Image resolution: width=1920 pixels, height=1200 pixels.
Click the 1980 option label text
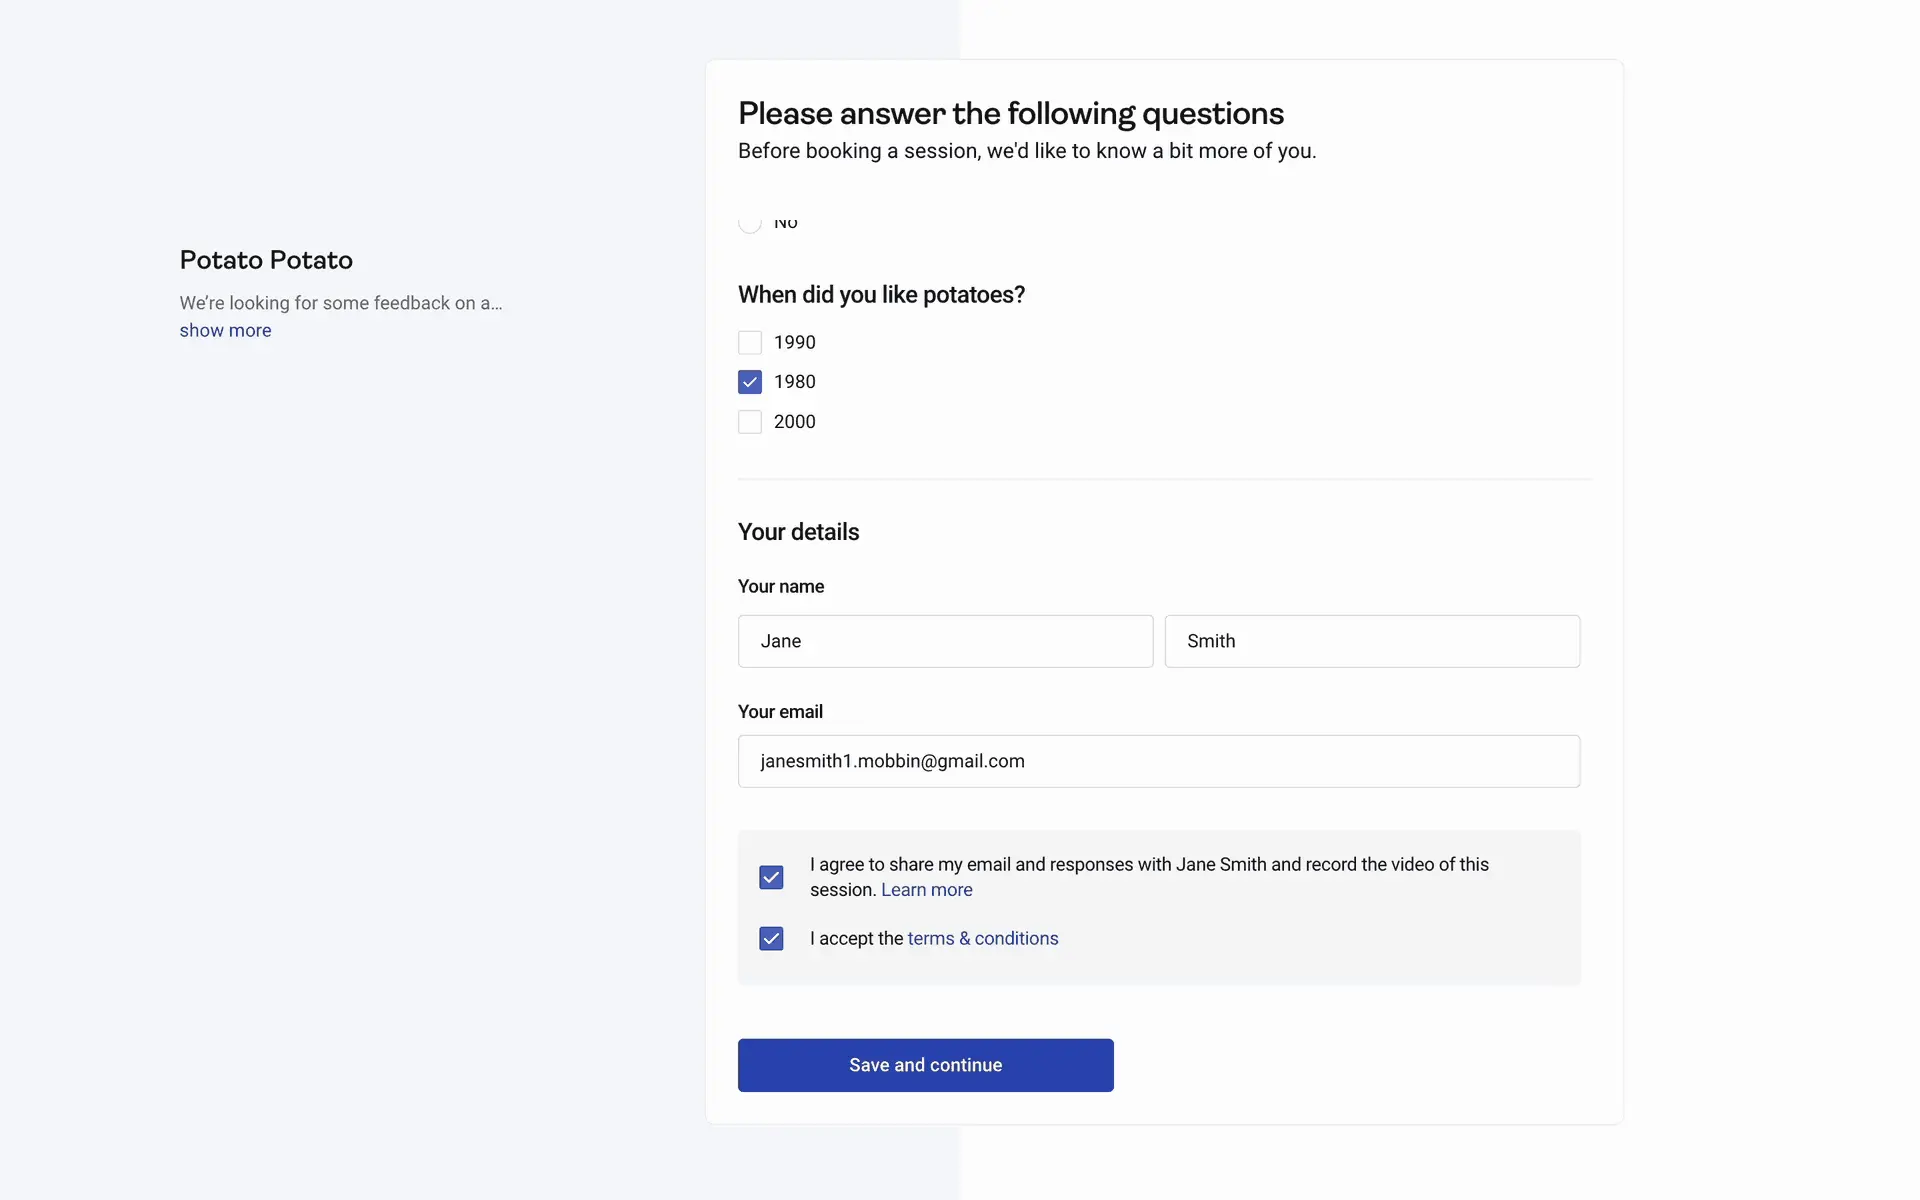pyautogui.click(x=794, y=382)
